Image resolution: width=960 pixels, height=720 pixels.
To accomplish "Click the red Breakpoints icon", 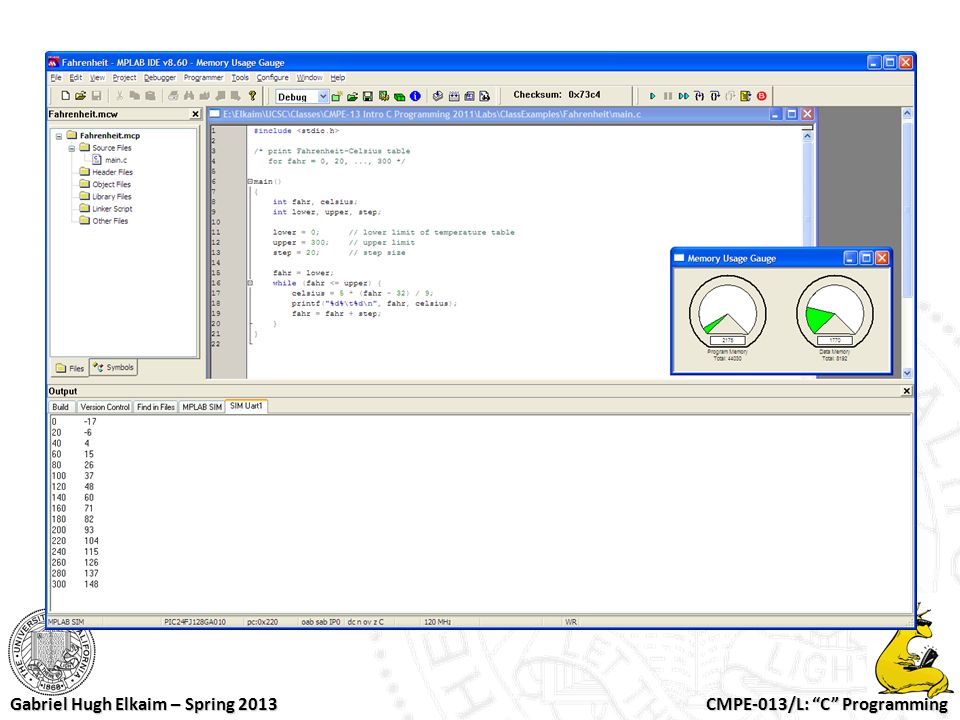I will click(762, 96).
